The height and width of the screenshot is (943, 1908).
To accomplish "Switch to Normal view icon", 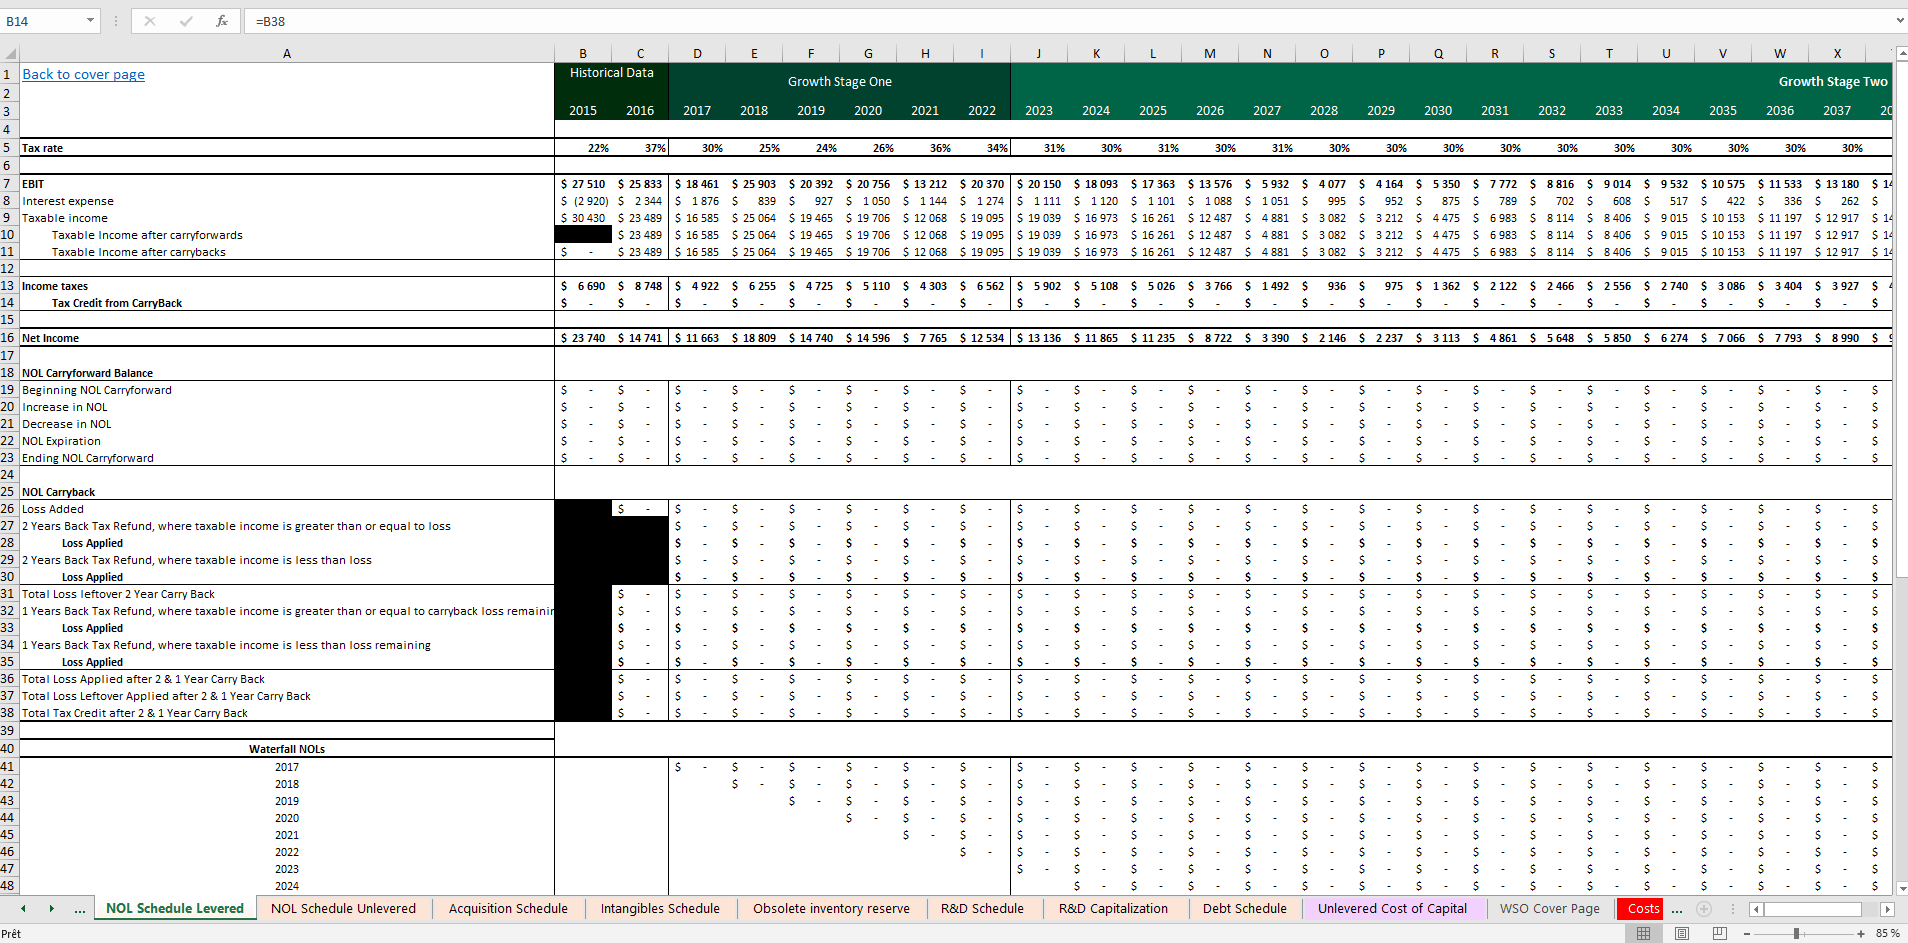I will [1643, 933].
